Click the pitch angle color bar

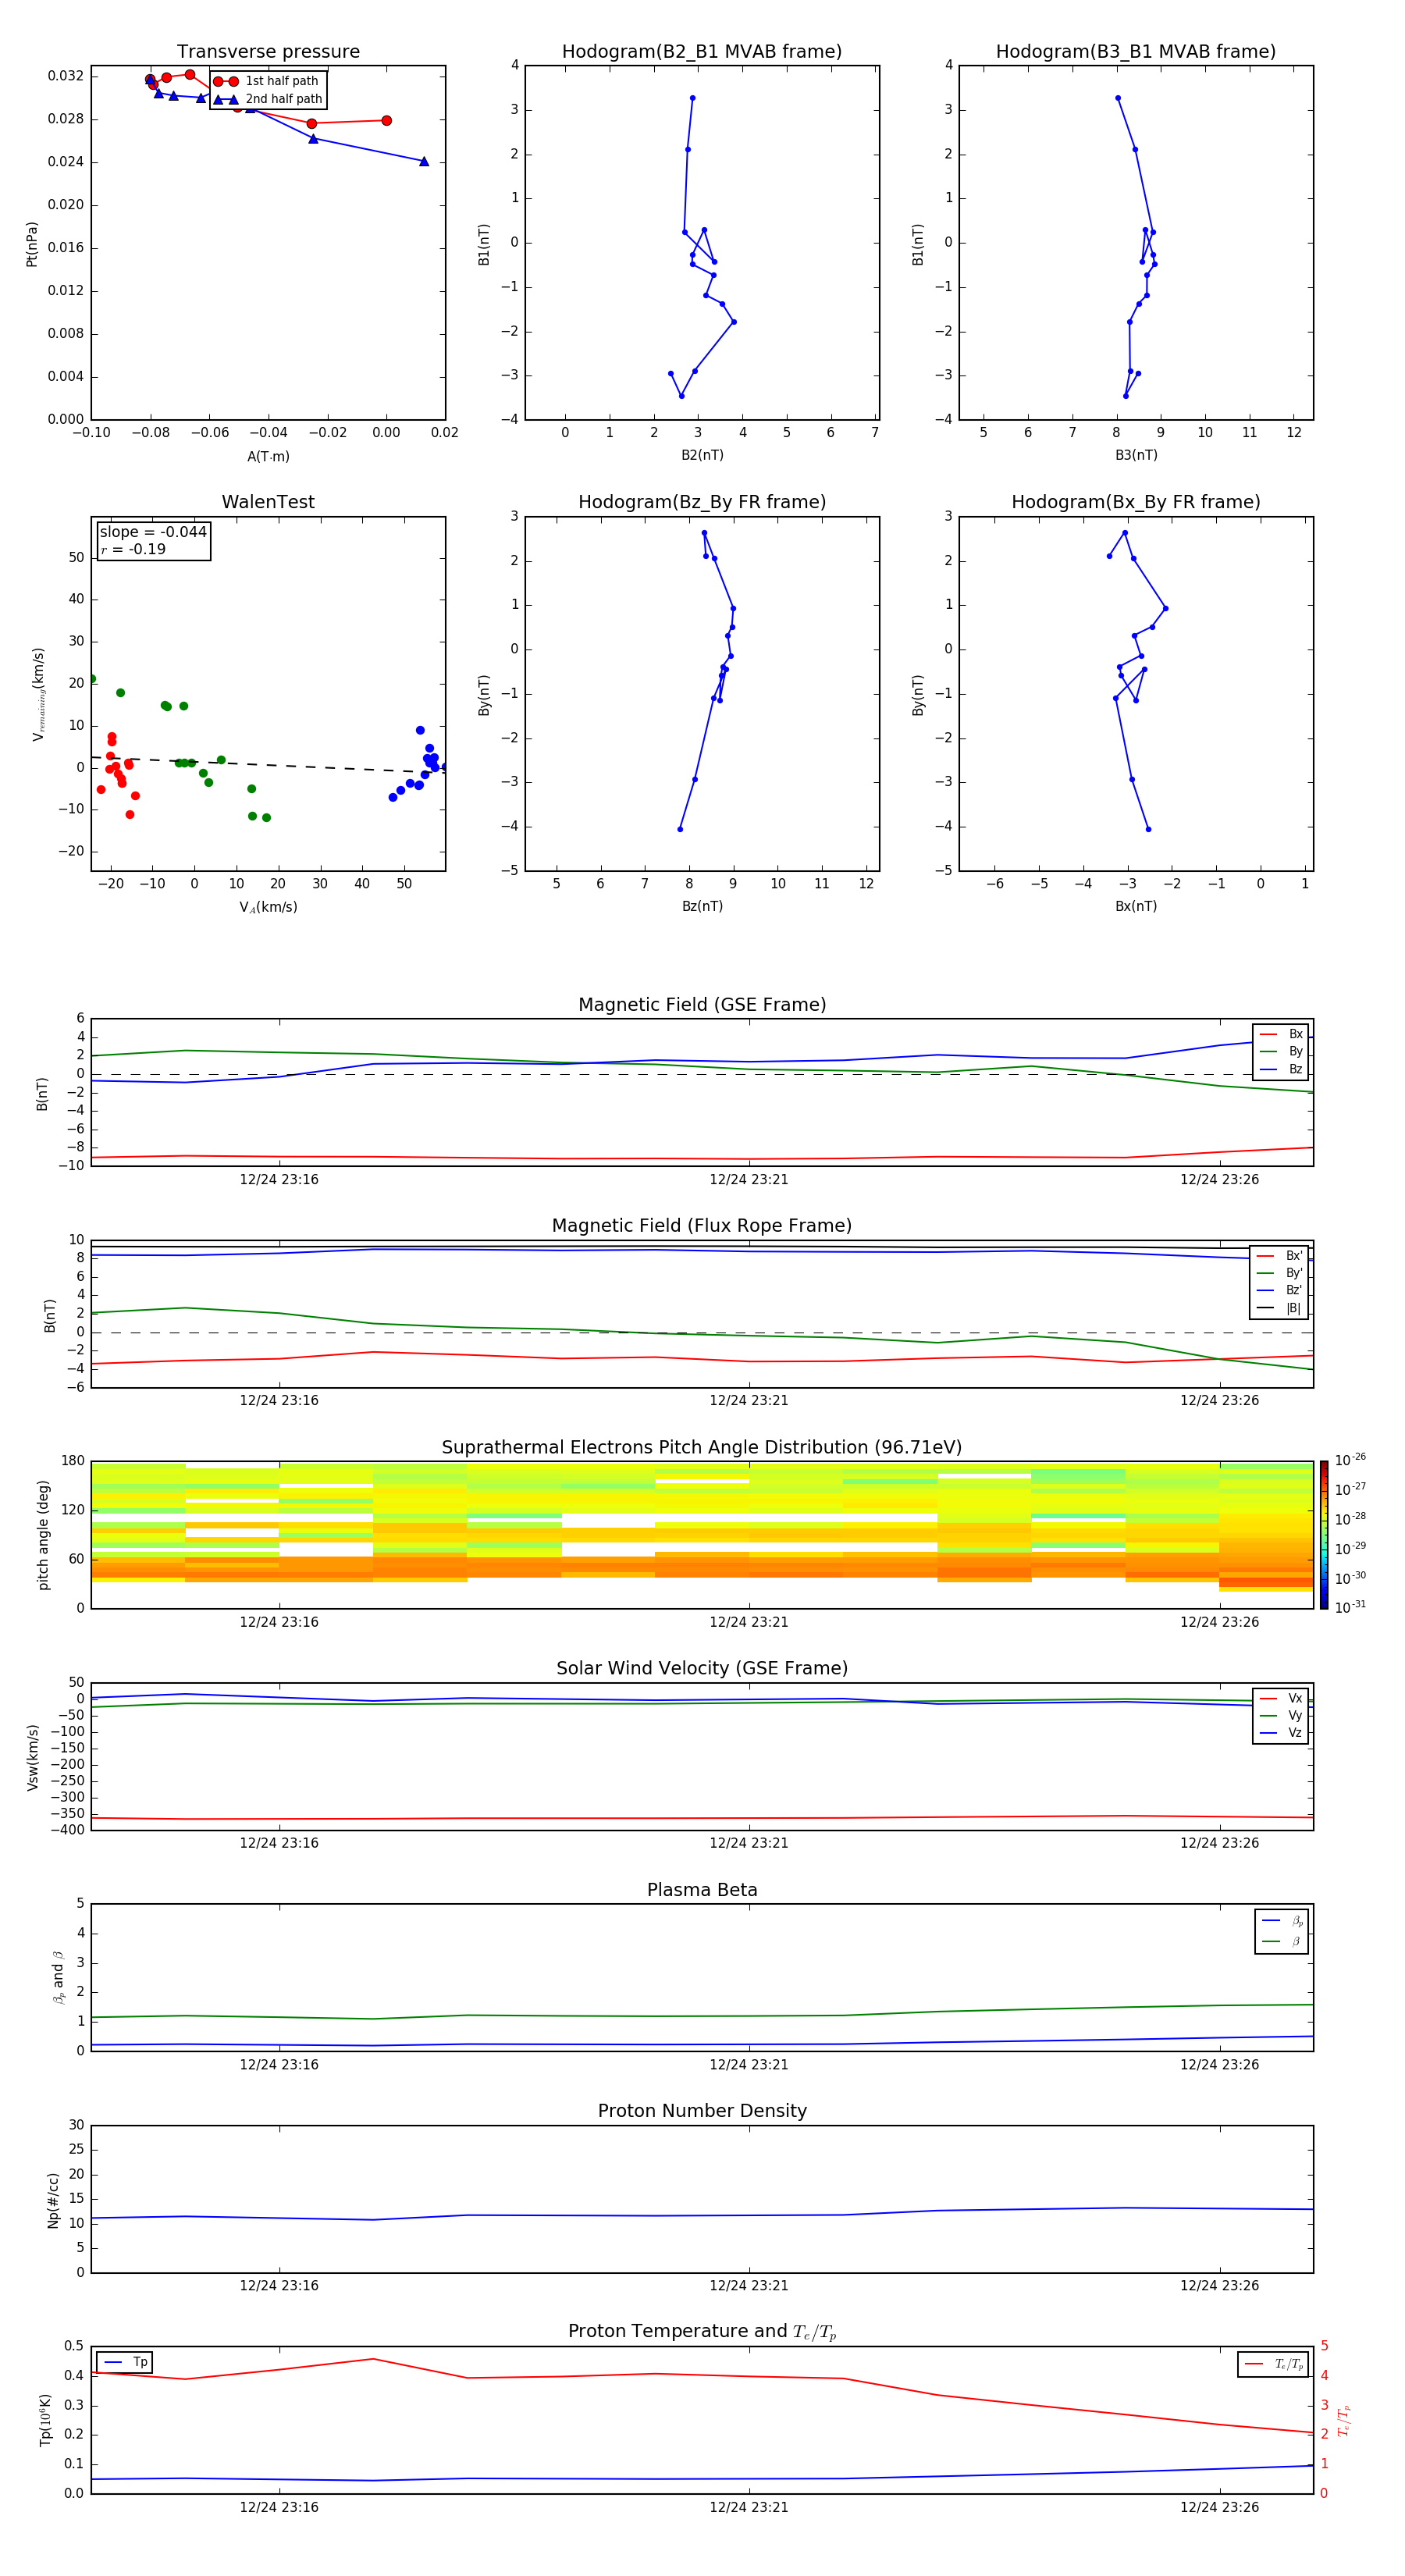[x=1324, y=1535]
